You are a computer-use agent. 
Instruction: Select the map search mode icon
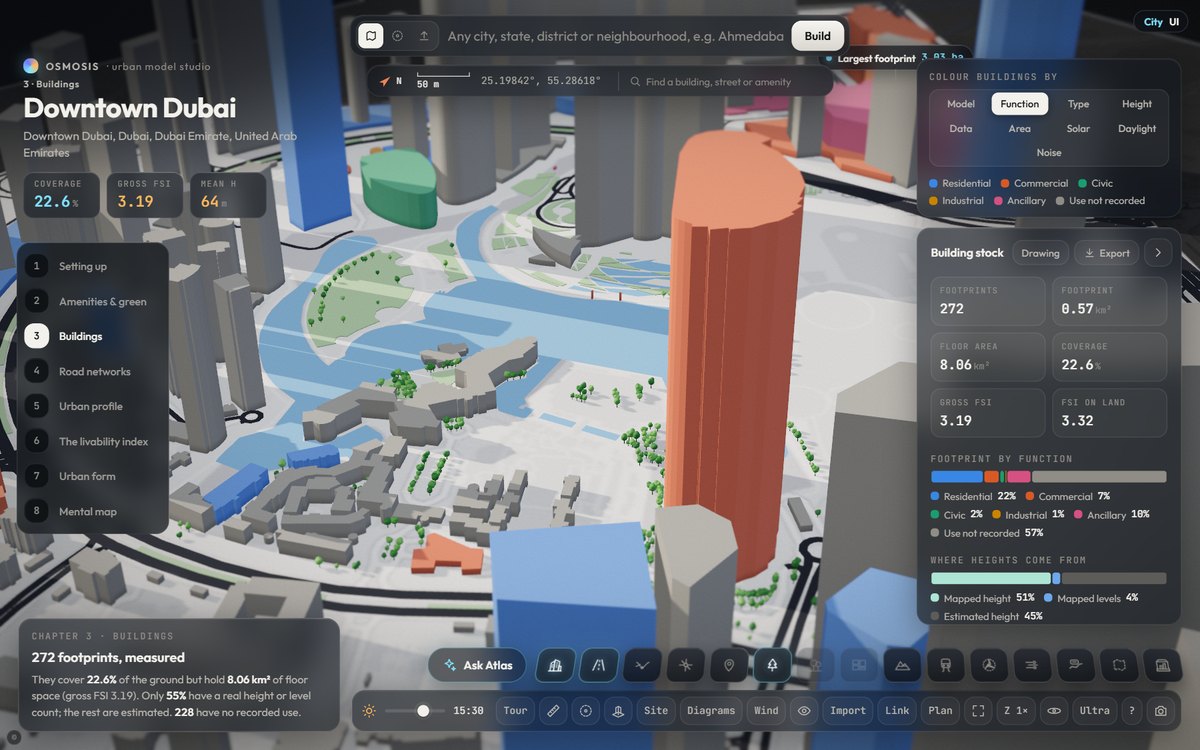(x=370, y=36)
